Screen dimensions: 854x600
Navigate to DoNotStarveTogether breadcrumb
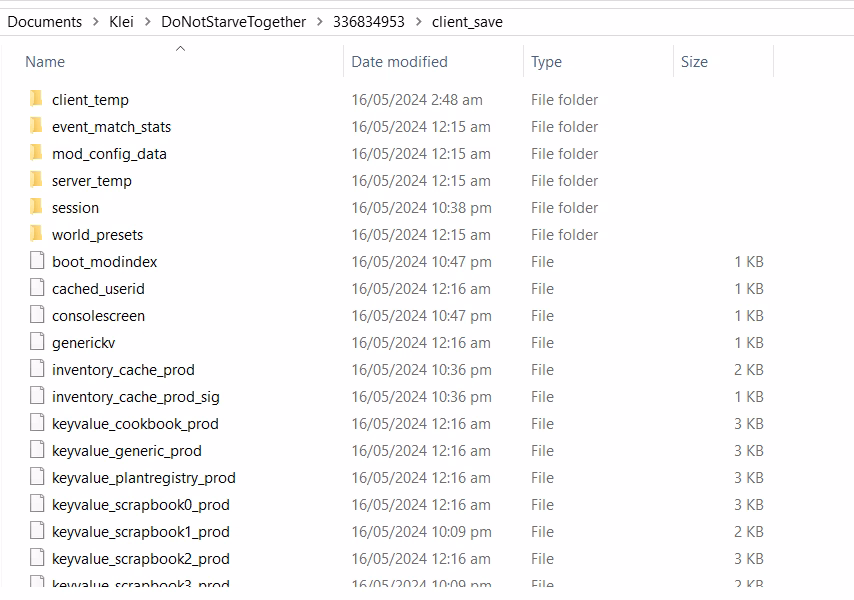click(234, 22)
